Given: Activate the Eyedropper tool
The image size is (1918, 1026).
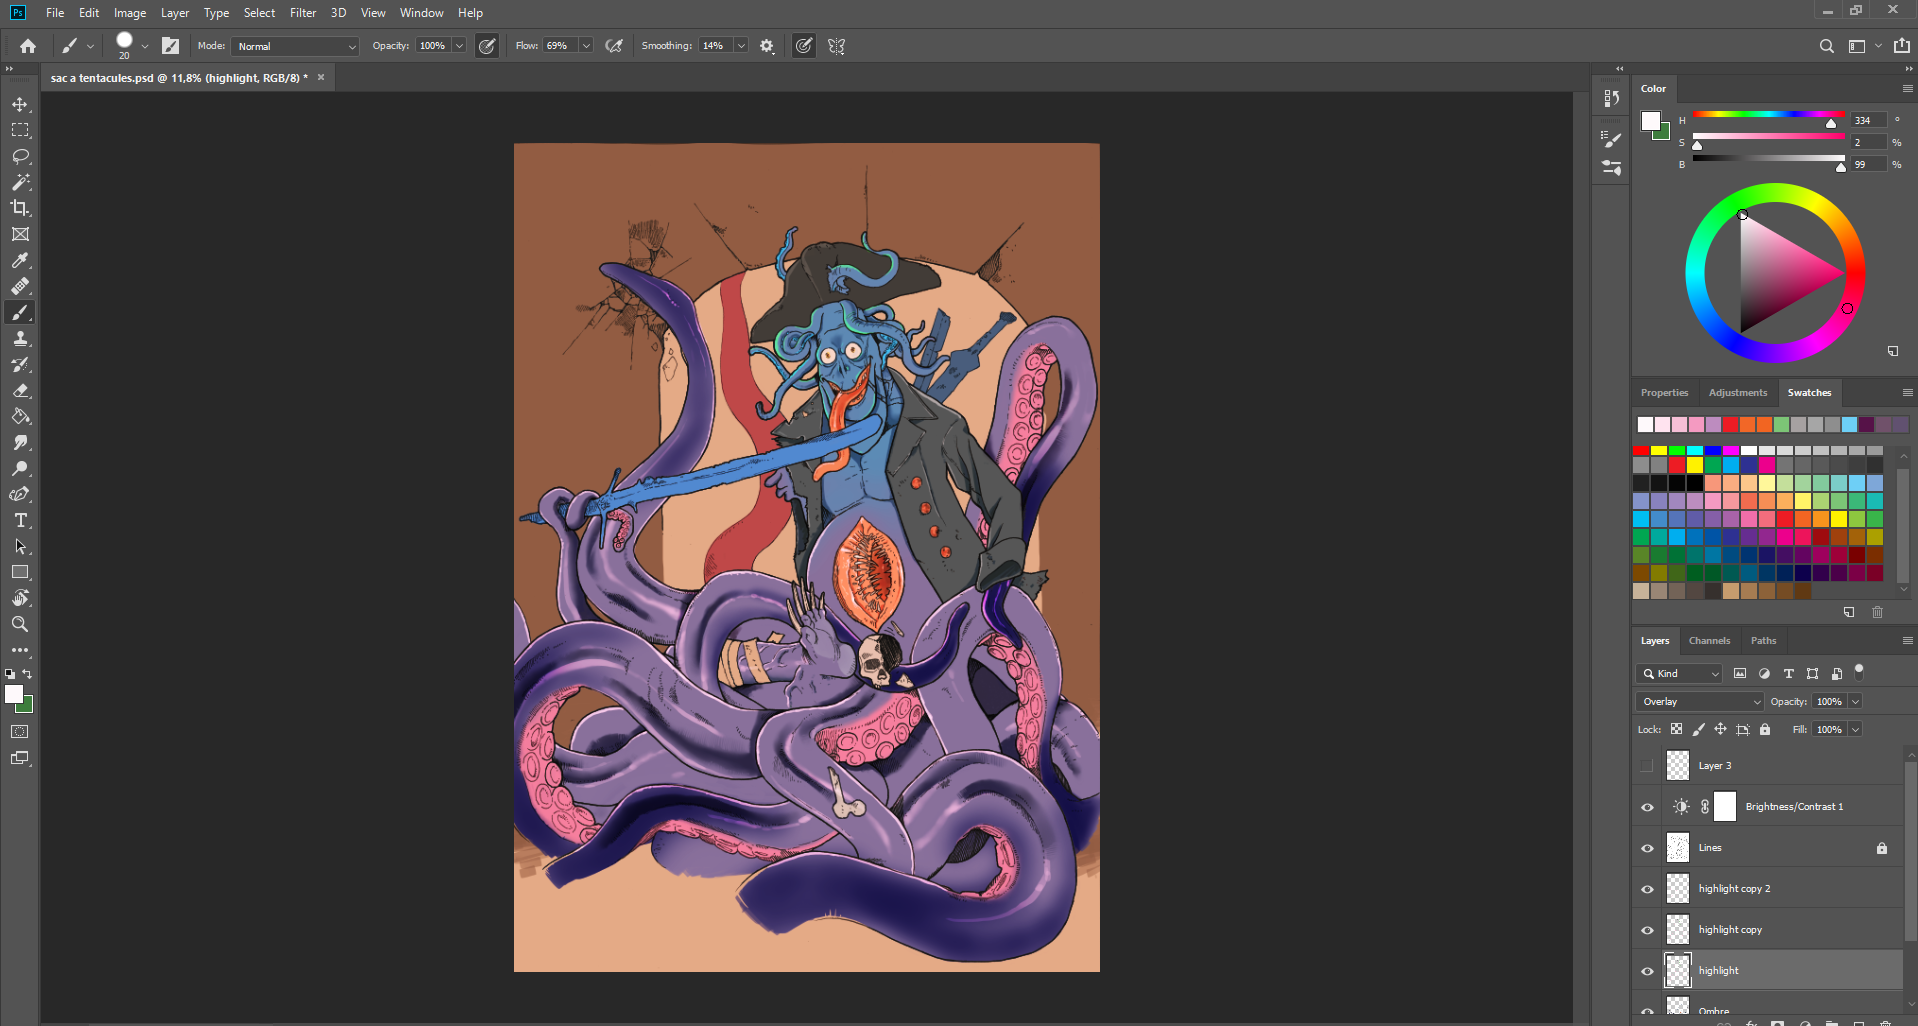Looking at the screenshot, I should pos(20,260).
